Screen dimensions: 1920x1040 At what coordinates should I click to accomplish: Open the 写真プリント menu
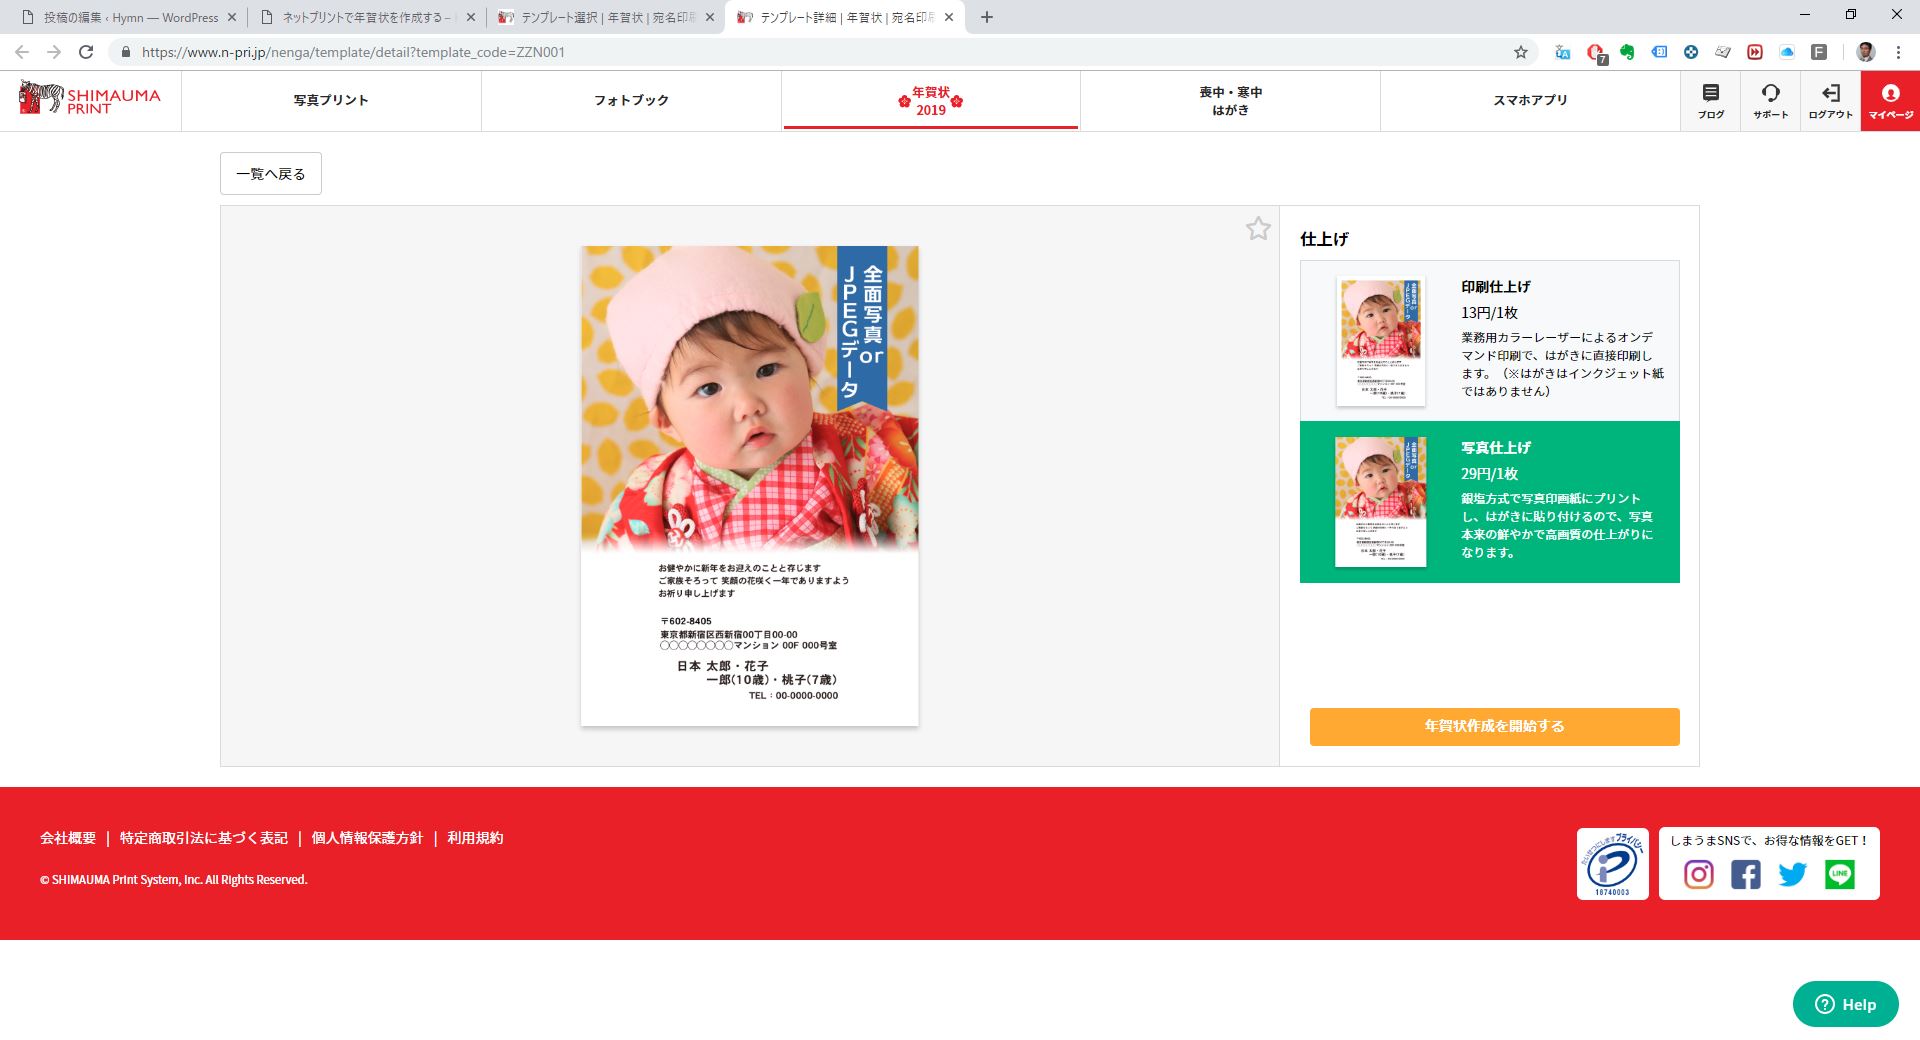tap(331, 100)
